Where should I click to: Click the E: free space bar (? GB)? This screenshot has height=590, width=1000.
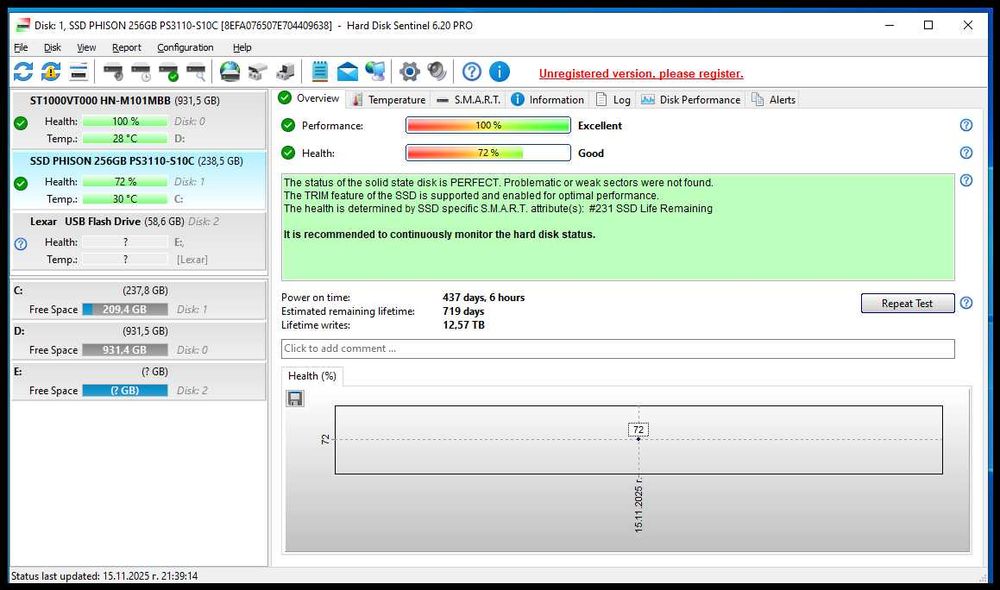coord(125,390)
